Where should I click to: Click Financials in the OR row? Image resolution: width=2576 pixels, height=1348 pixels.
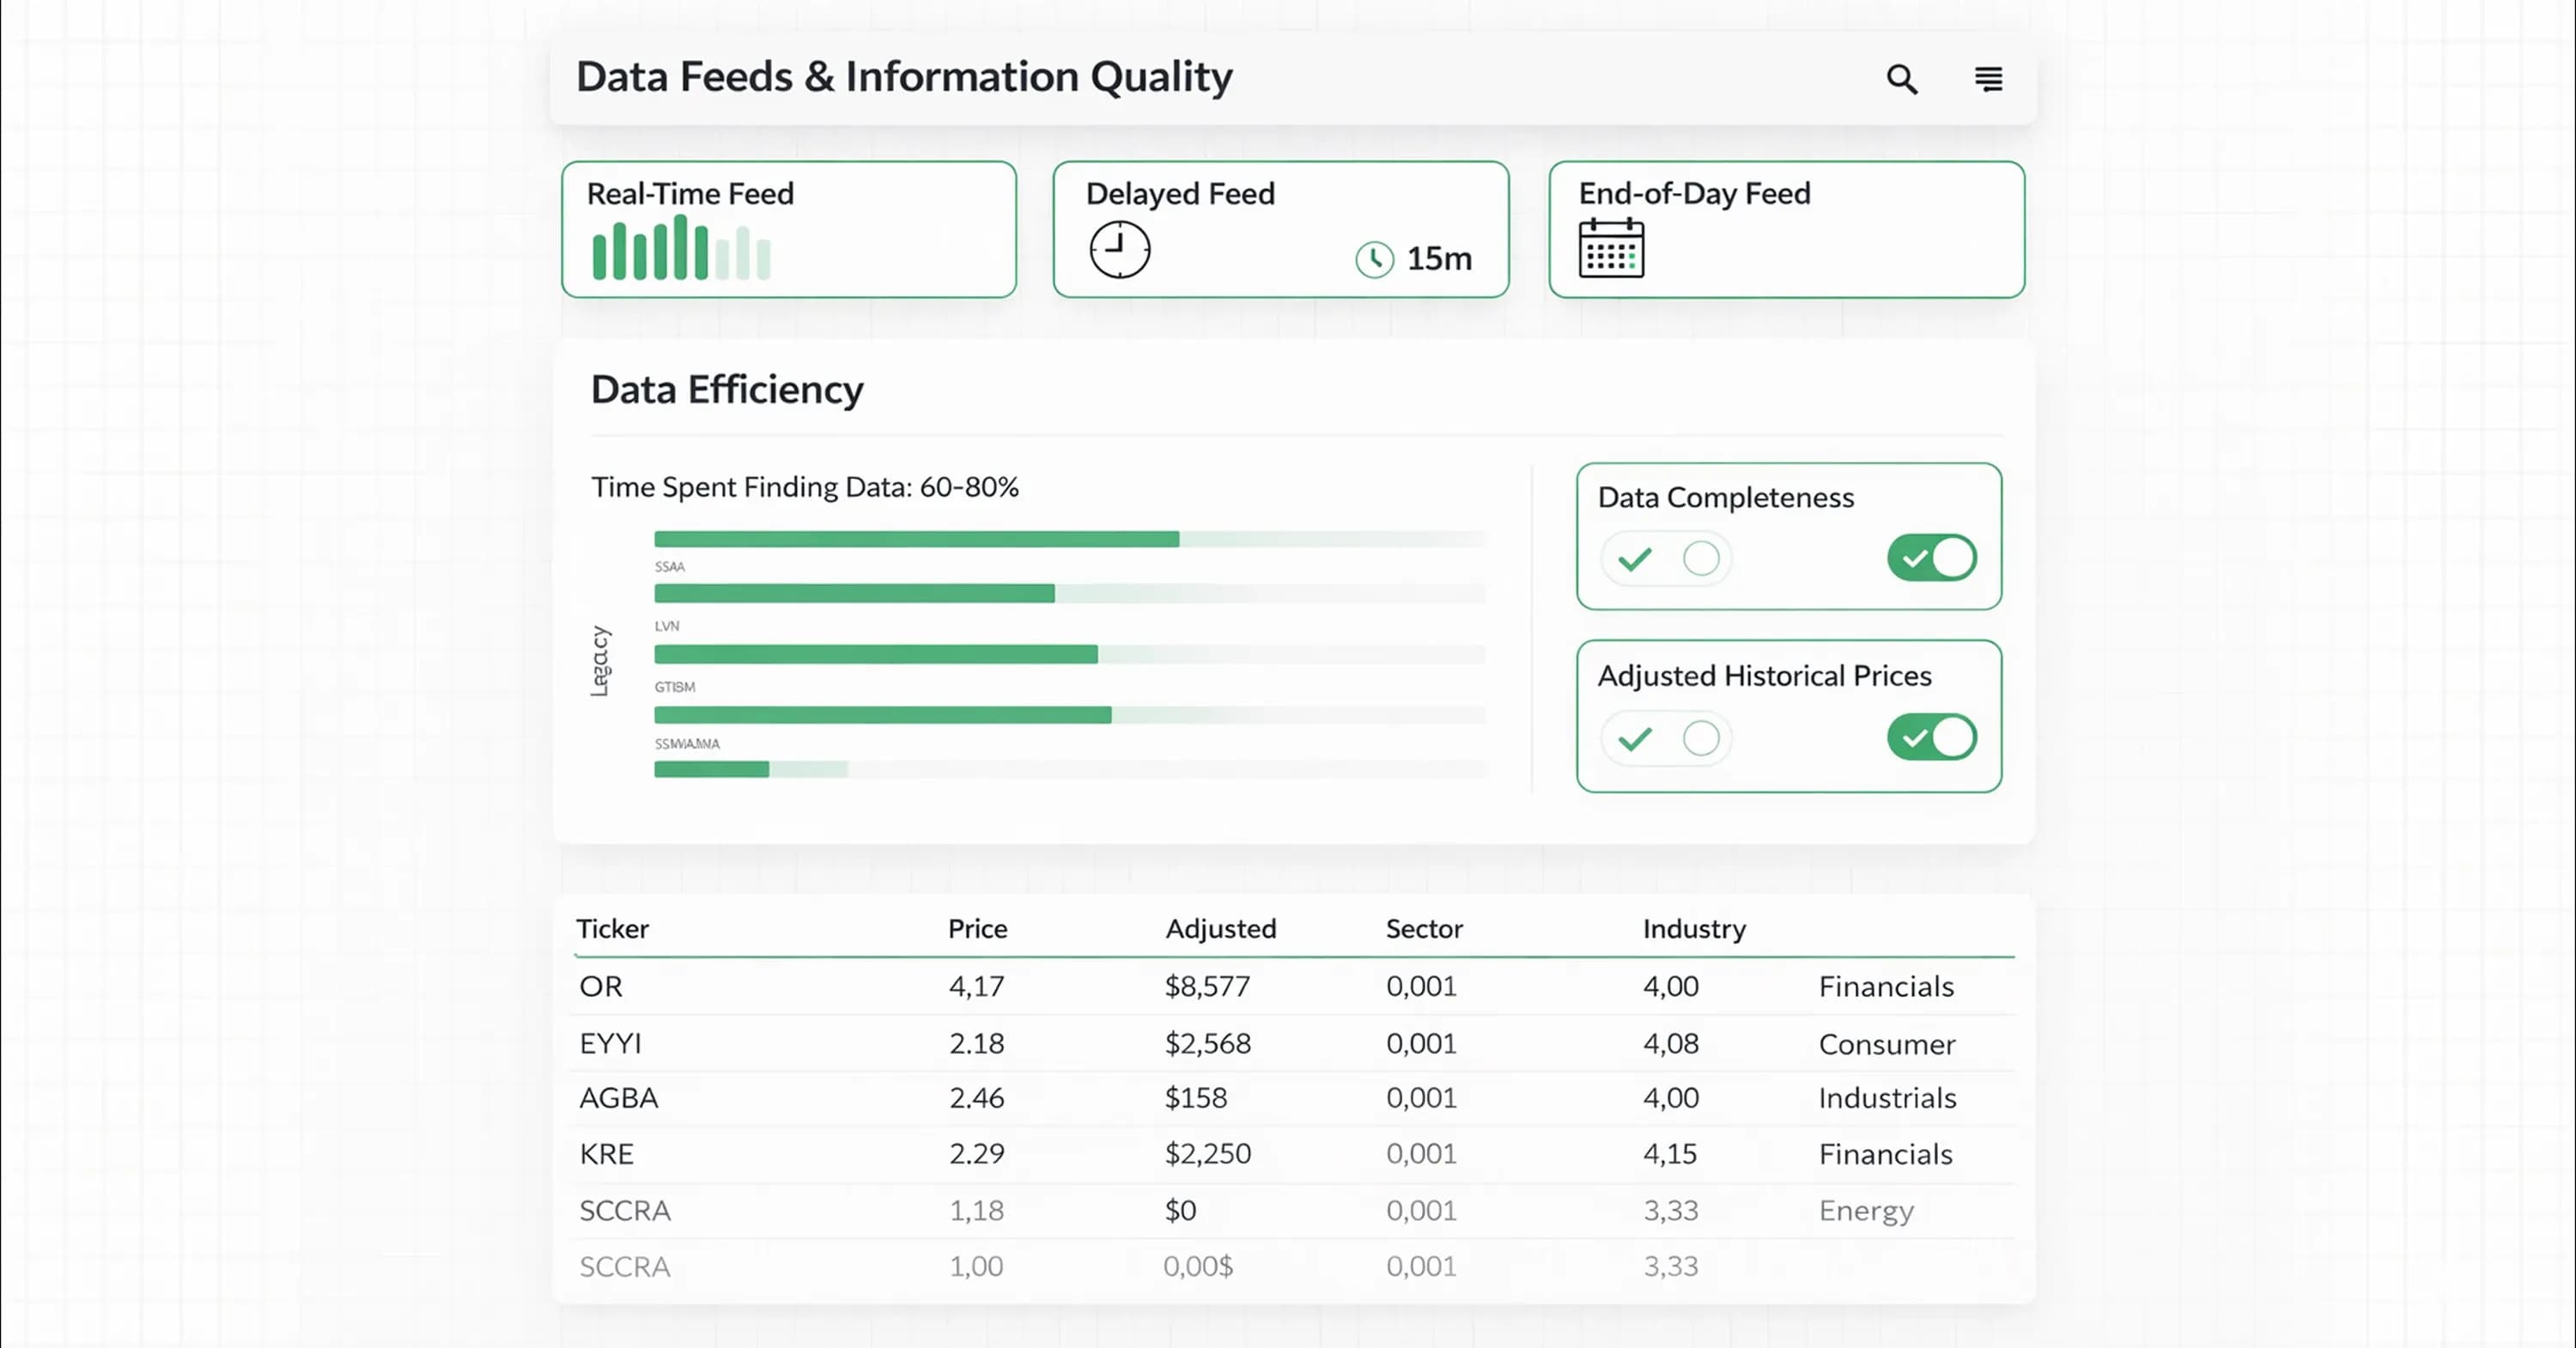pyautogui.click(x=1886, y=987)
